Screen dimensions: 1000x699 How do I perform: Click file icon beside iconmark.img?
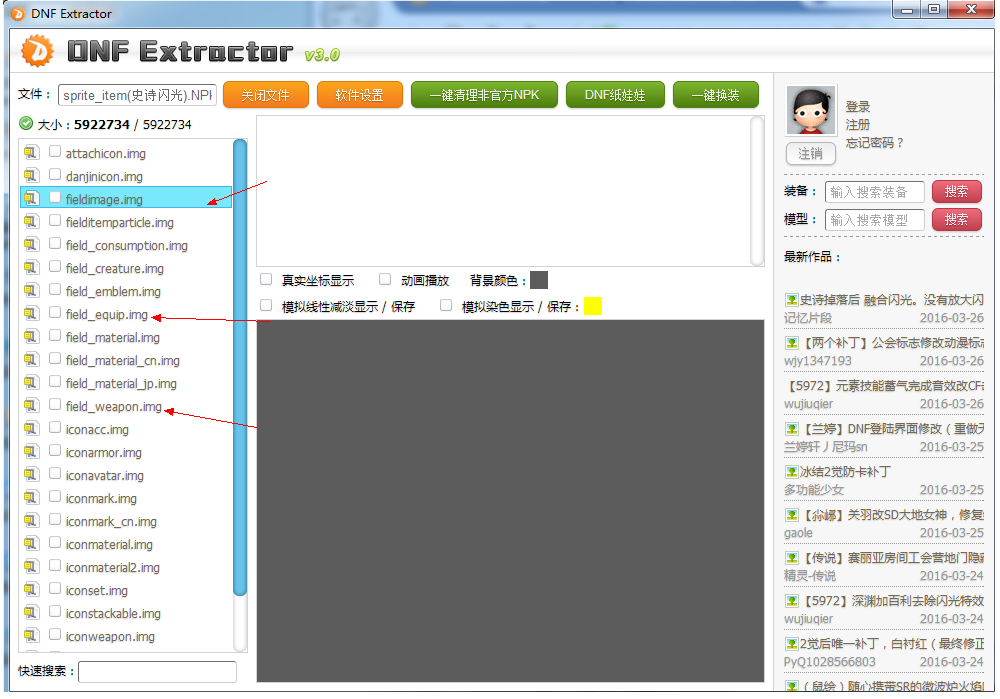tap(31, 498)
